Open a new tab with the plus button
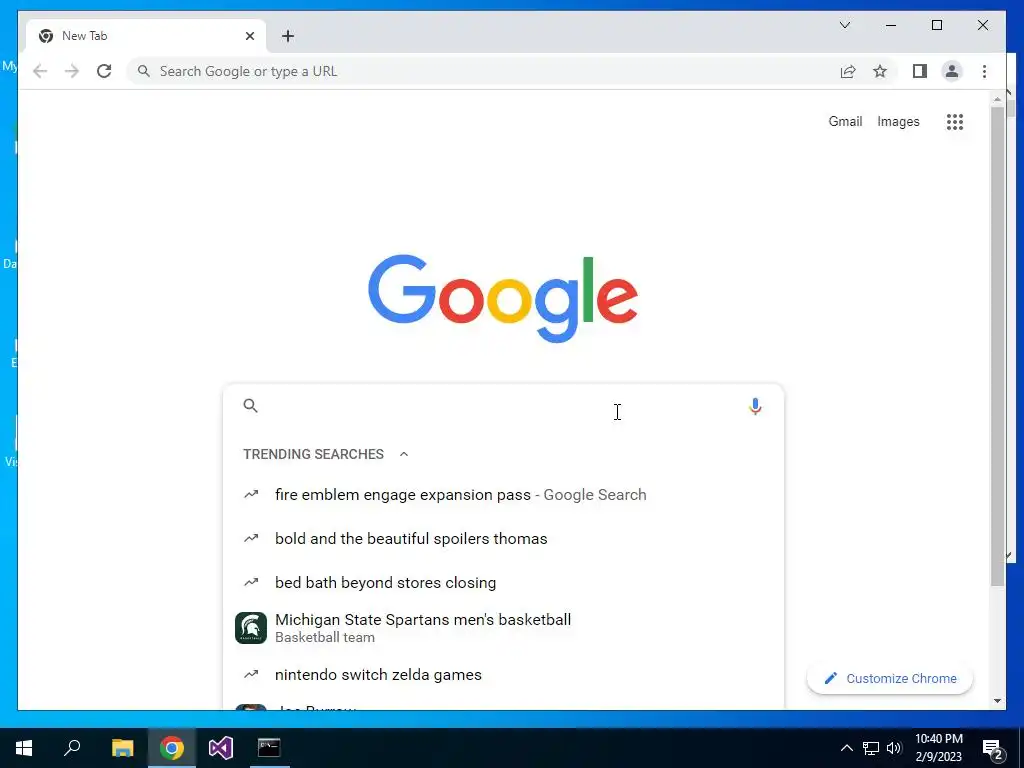The height and width of the screenshot is (768, 1024). (288, 36)
